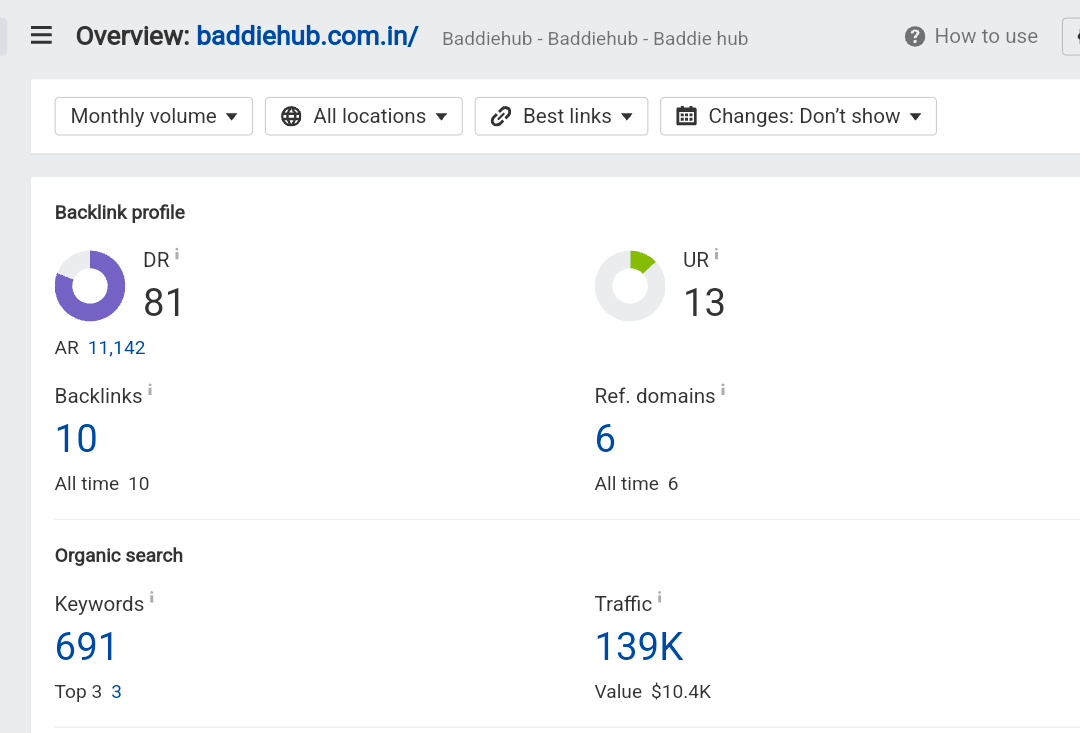This screenshot has width=1080, height=733.
Task: Open the hamburger menu icon
Action: tap(41, 35)
